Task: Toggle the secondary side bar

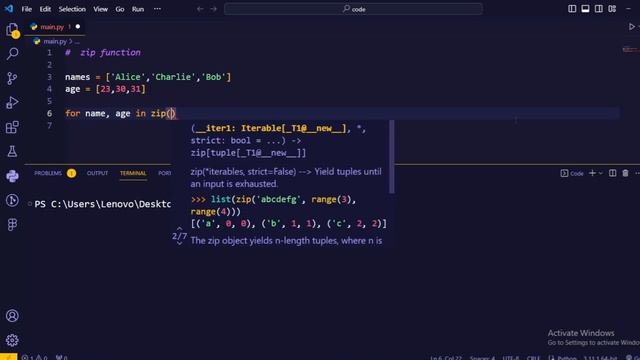Action: (x=598, y=9)
